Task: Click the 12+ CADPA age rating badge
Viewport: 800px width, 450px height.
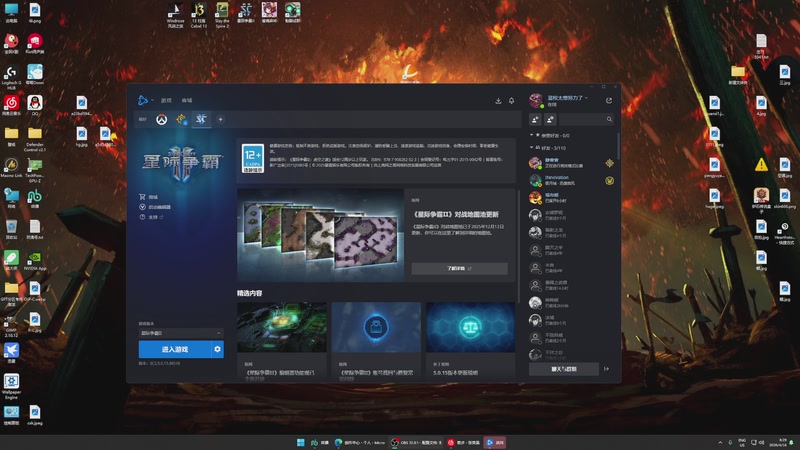Action: pos(253,158)
